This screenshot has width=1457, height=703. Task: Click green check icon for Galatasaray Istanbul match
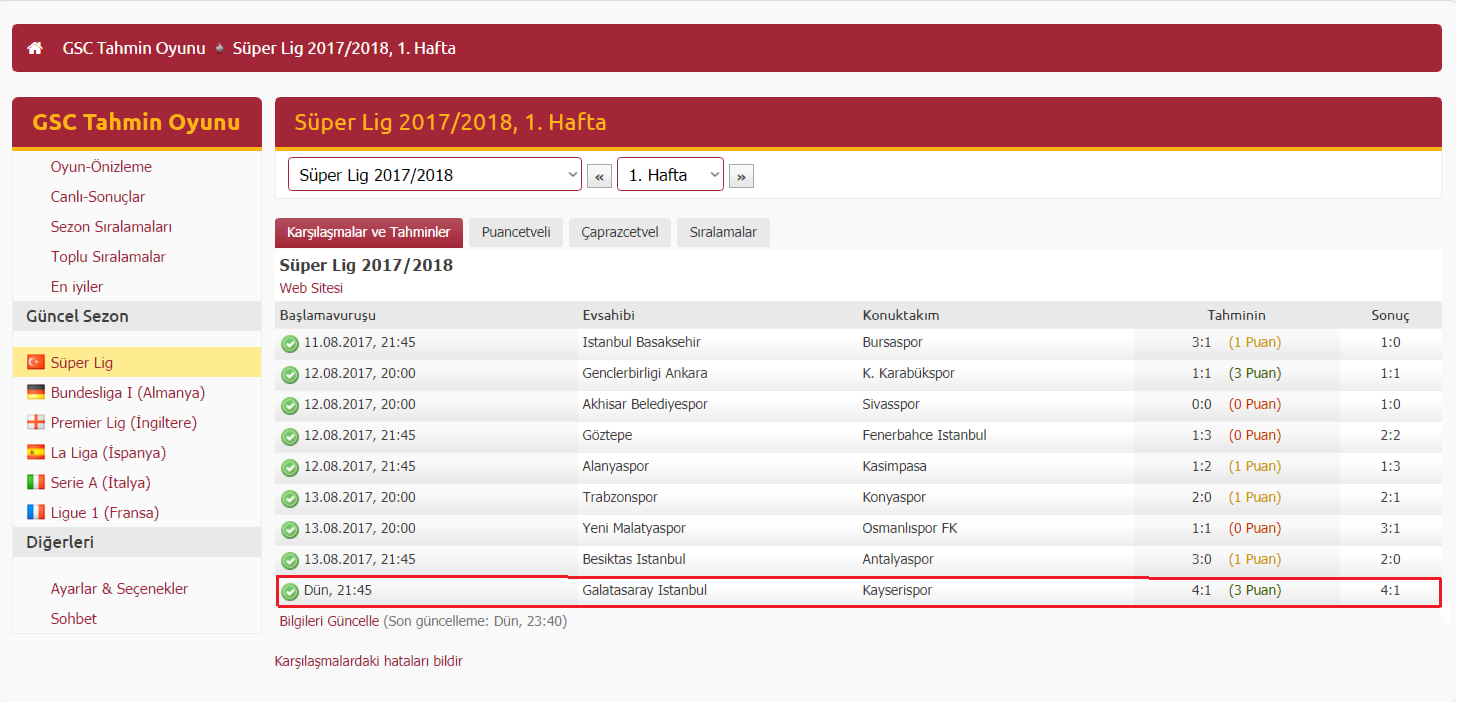tap(290, 591)
